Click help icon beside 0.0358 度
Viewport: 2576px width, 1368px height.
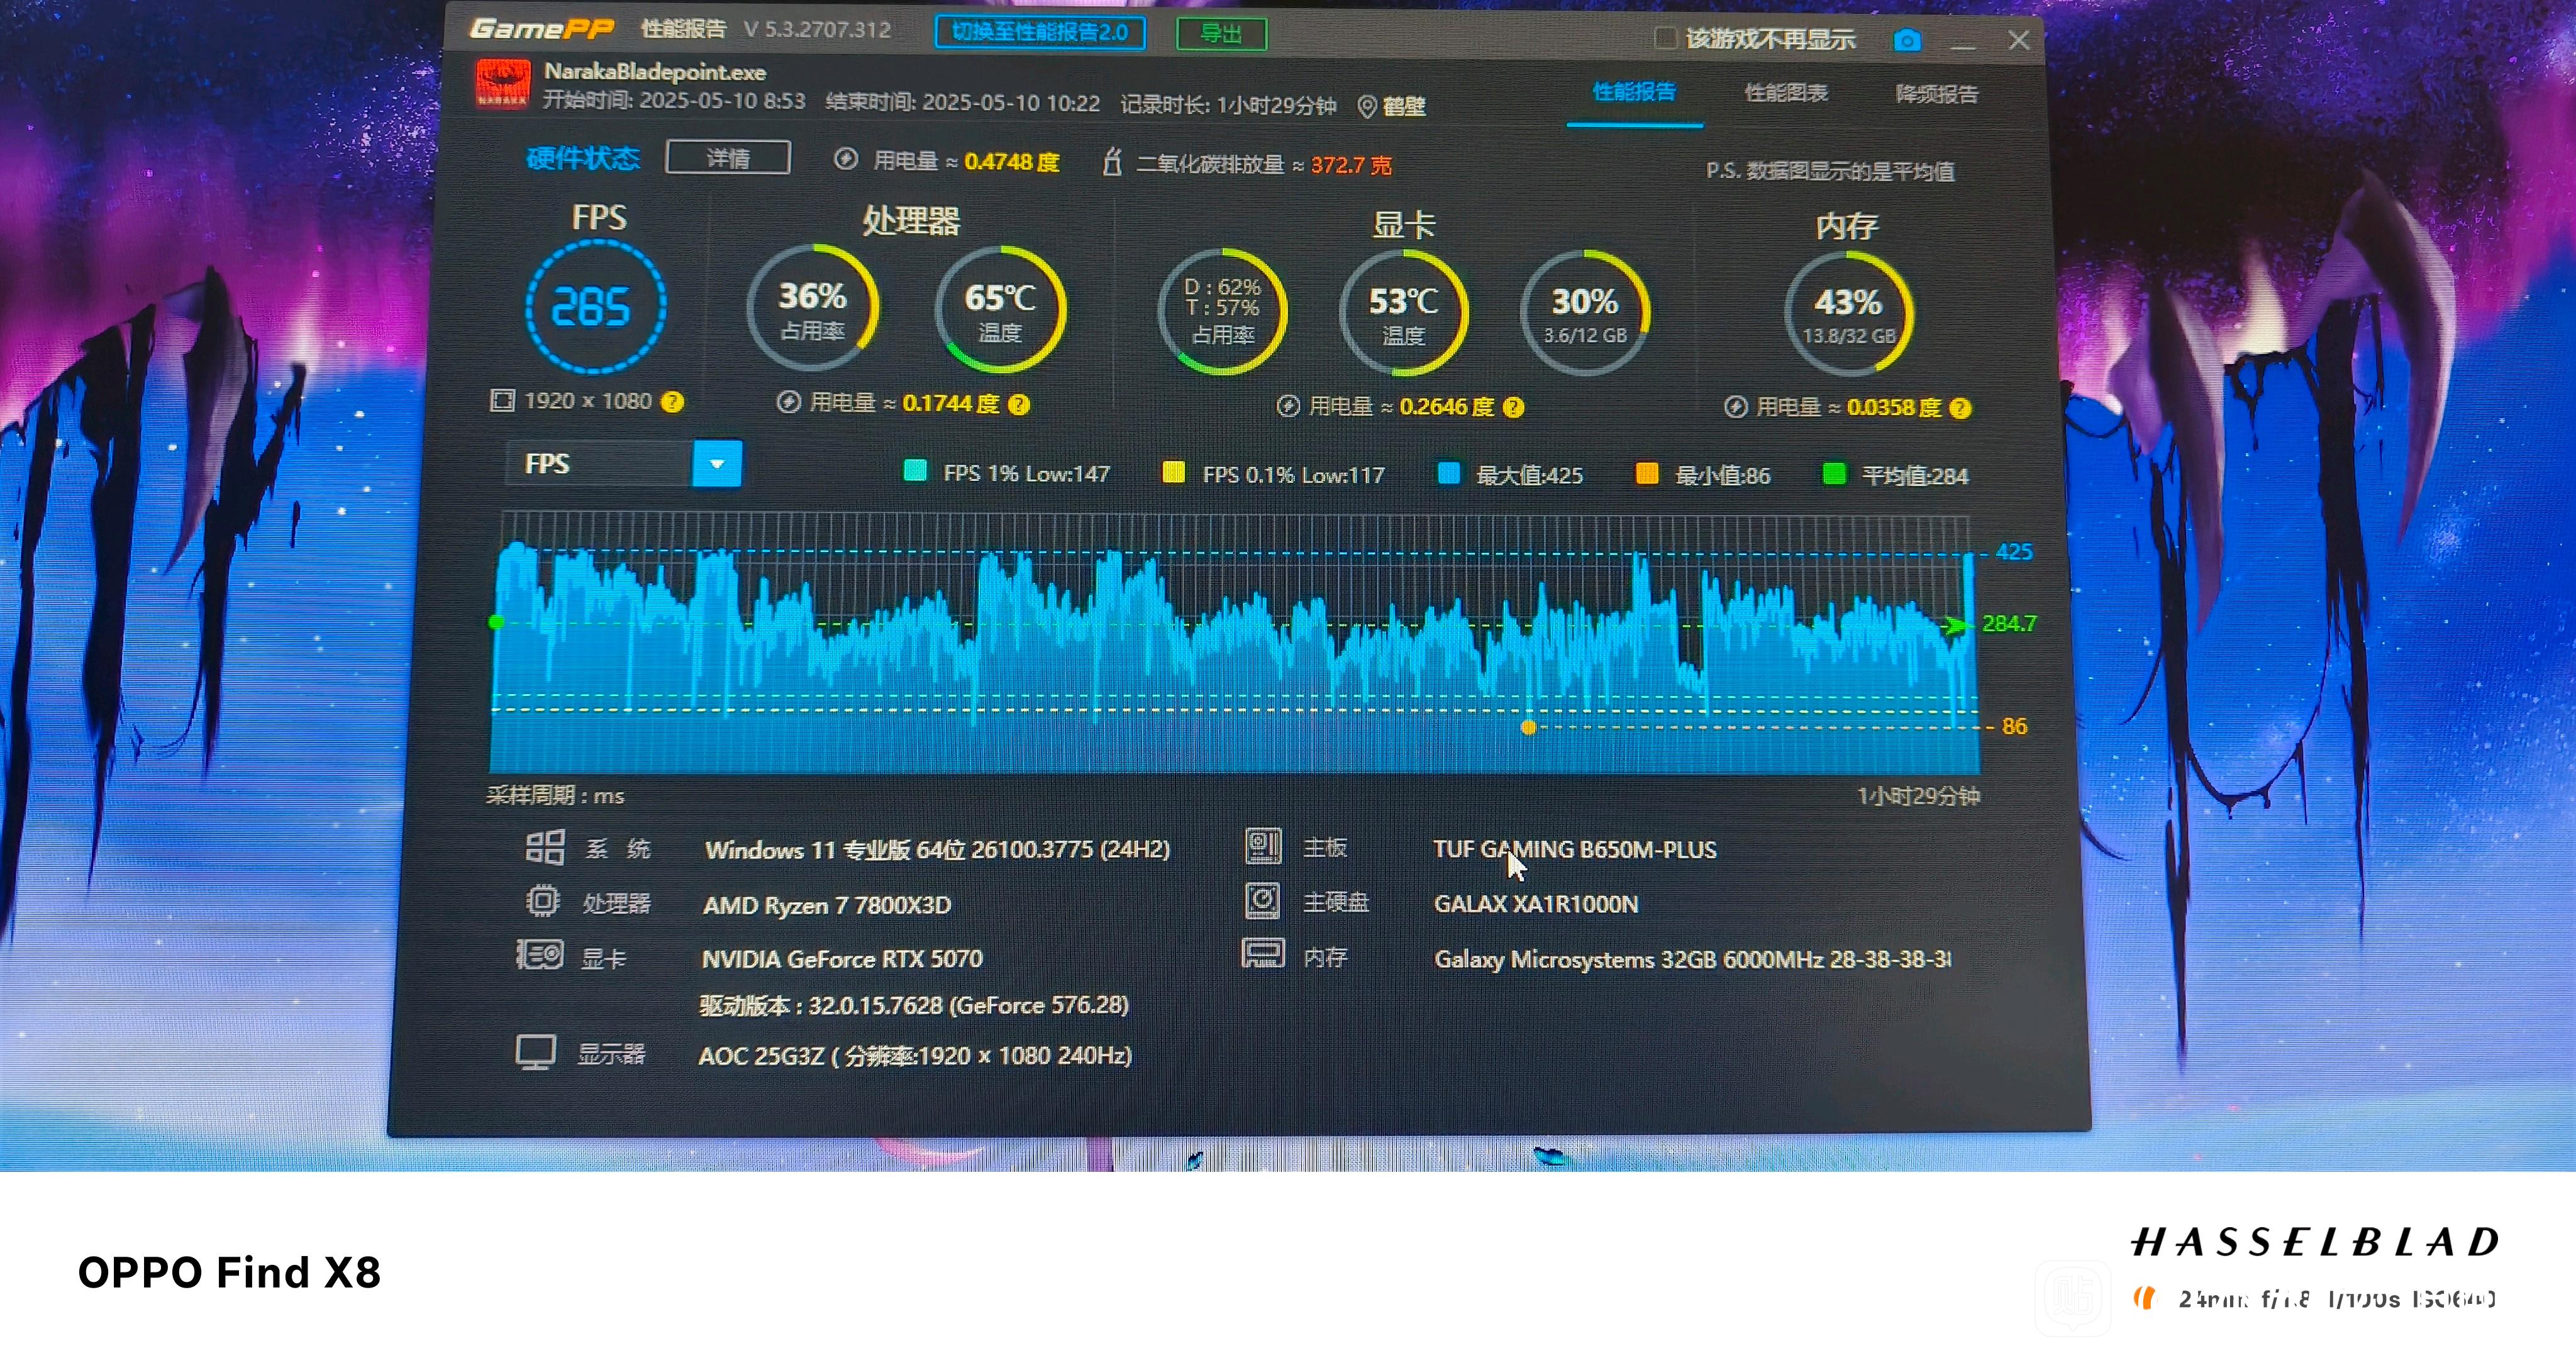tap(1960, 408)
